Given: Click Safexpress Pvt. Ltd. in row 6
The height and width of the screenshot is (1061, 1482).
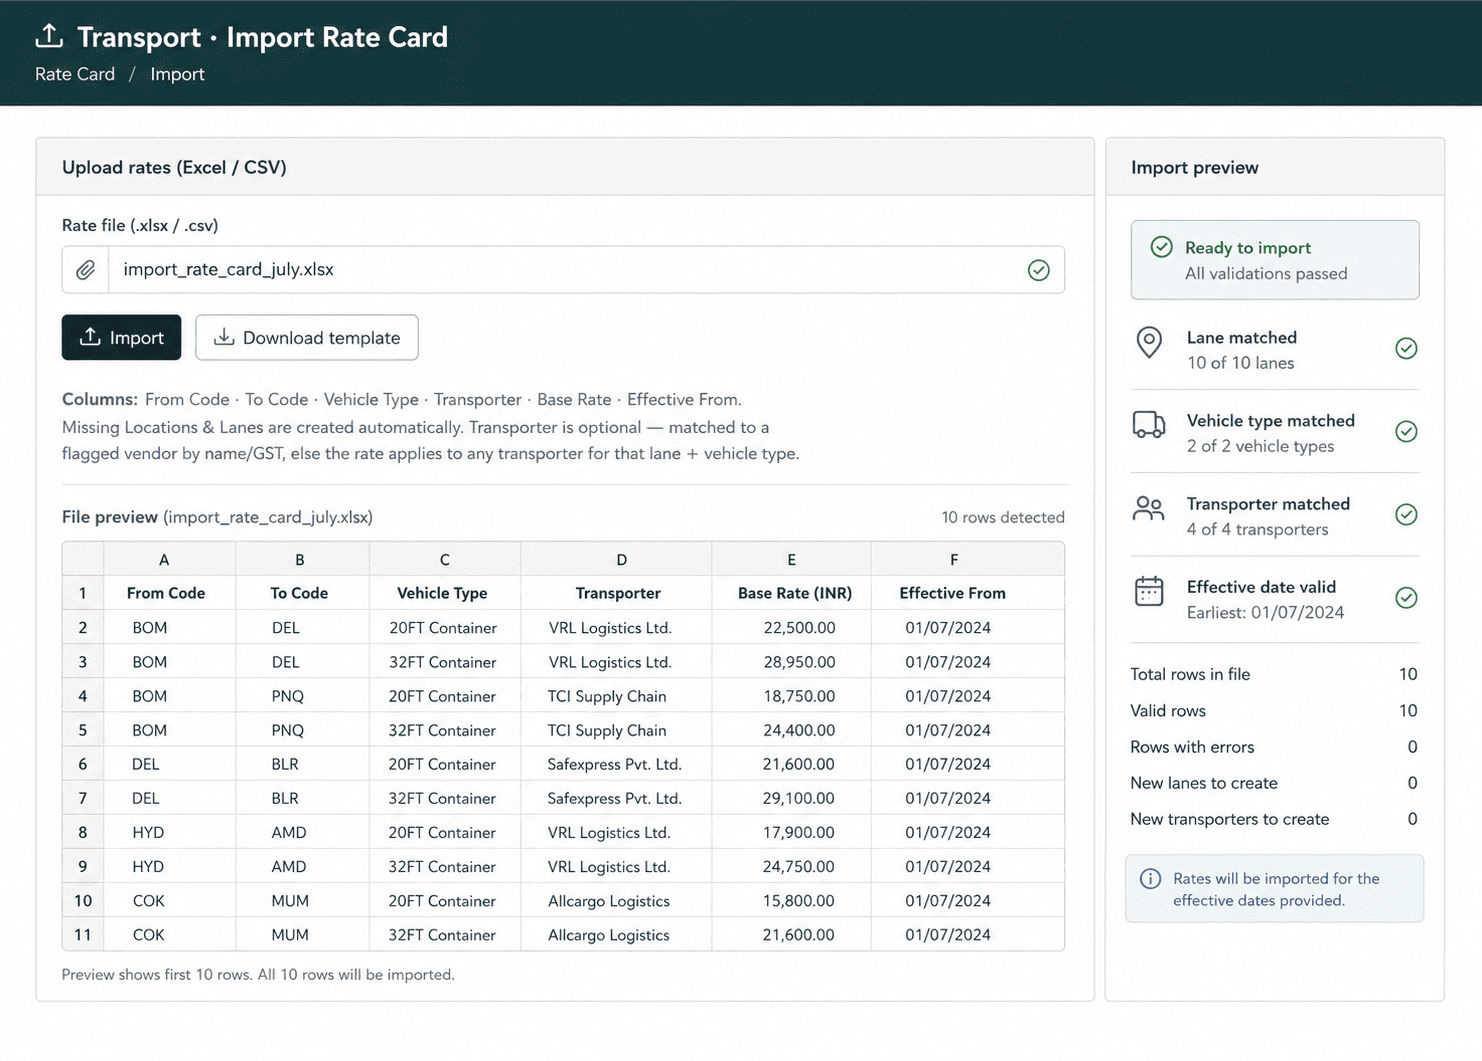Looking at the screenshot, I should pos(614,764).
